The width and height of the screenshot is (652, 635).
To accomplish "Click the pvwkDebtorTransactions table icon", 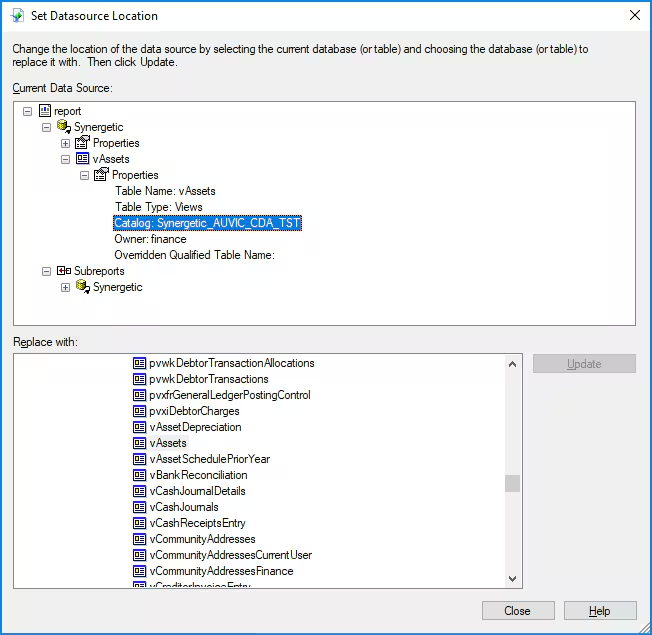I will (x=139, y=379).
